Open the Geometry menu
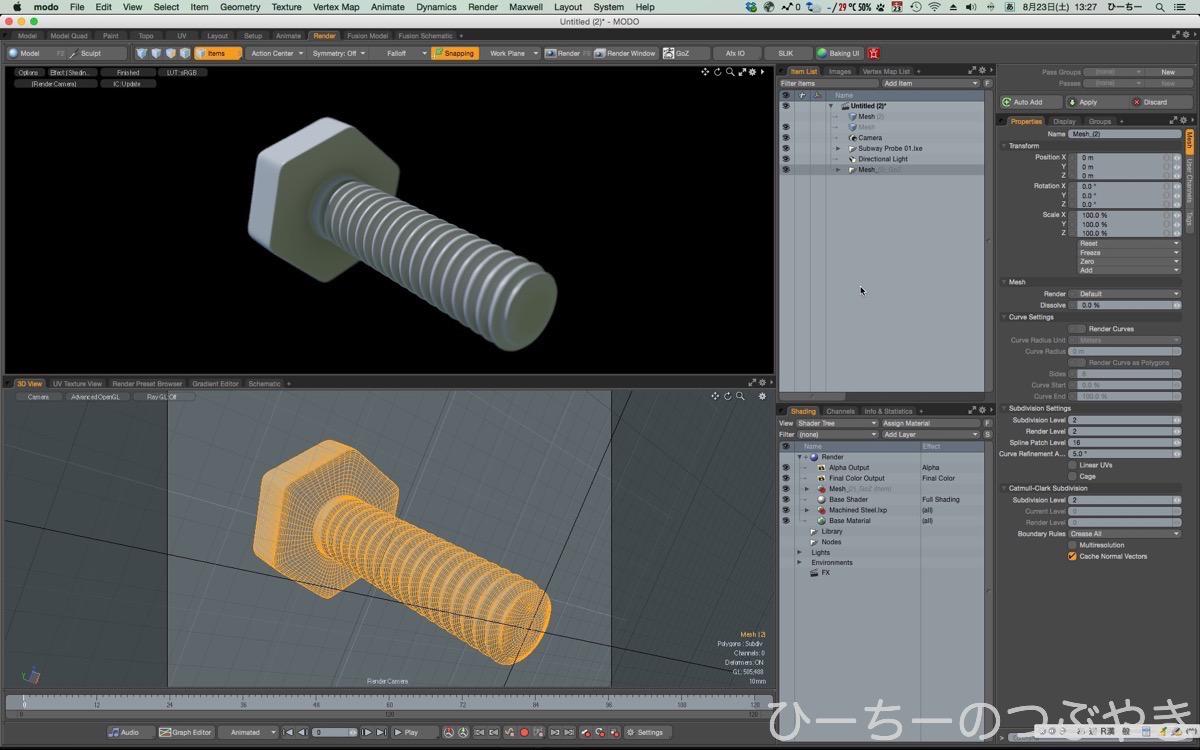 pyautogui.click(x=240, y=7)
